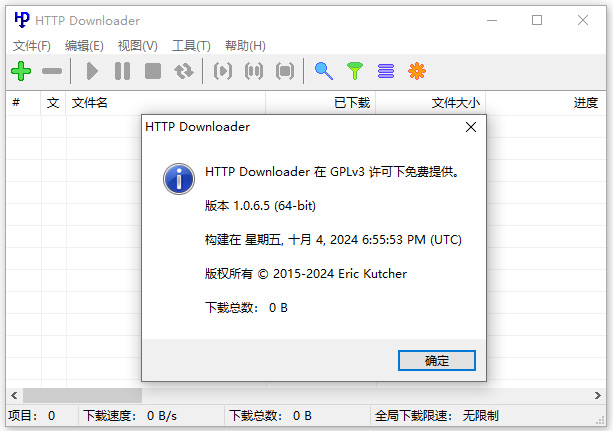Image resolution: width=613 pixels, height=431 pixels.
Task: Open the 工具(T) menu
Action: click(x=191, y=46)
